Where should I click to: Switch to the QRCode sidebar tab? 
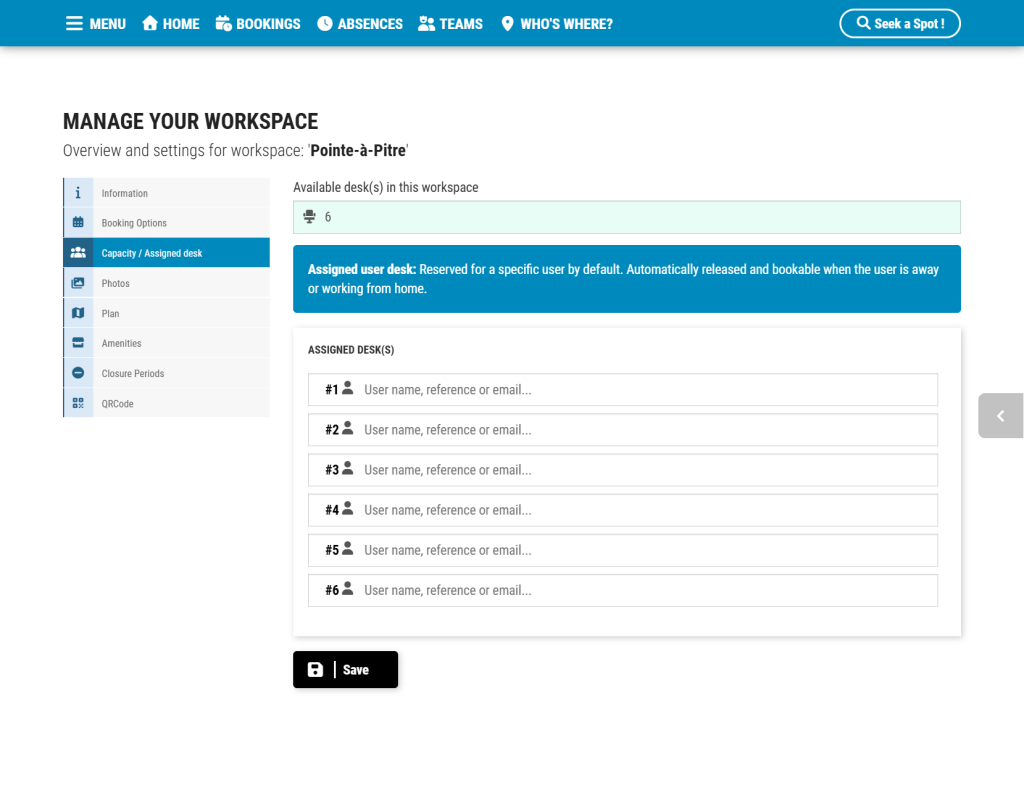pyautogui.click(x=167, y=403)
